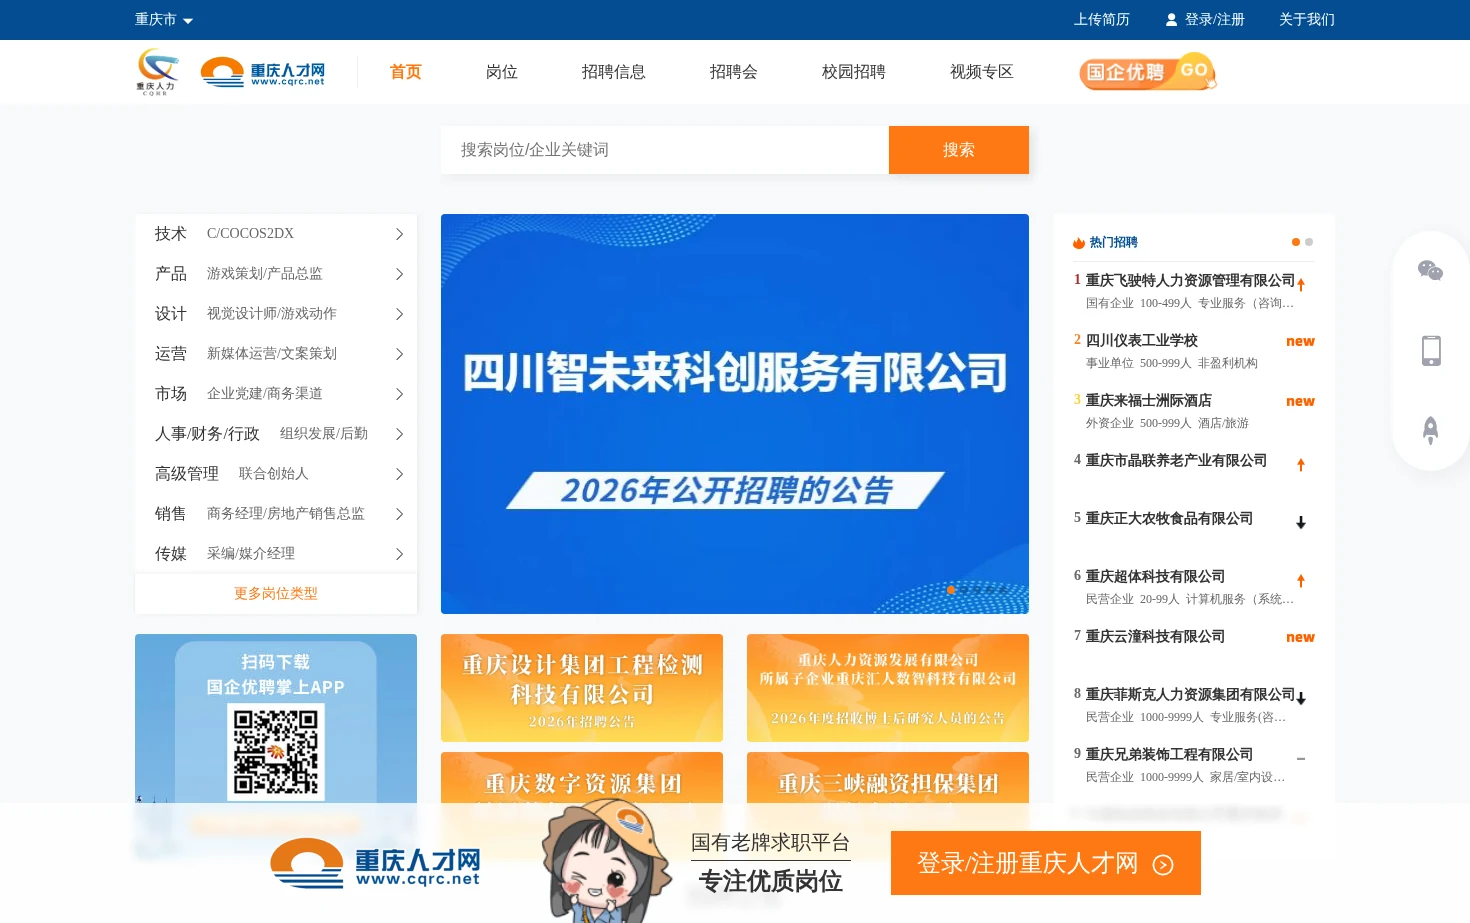Click the rocket back-to-top icon
The height and width of the screenshot is (923, 1470).
tap(1431, 431)
